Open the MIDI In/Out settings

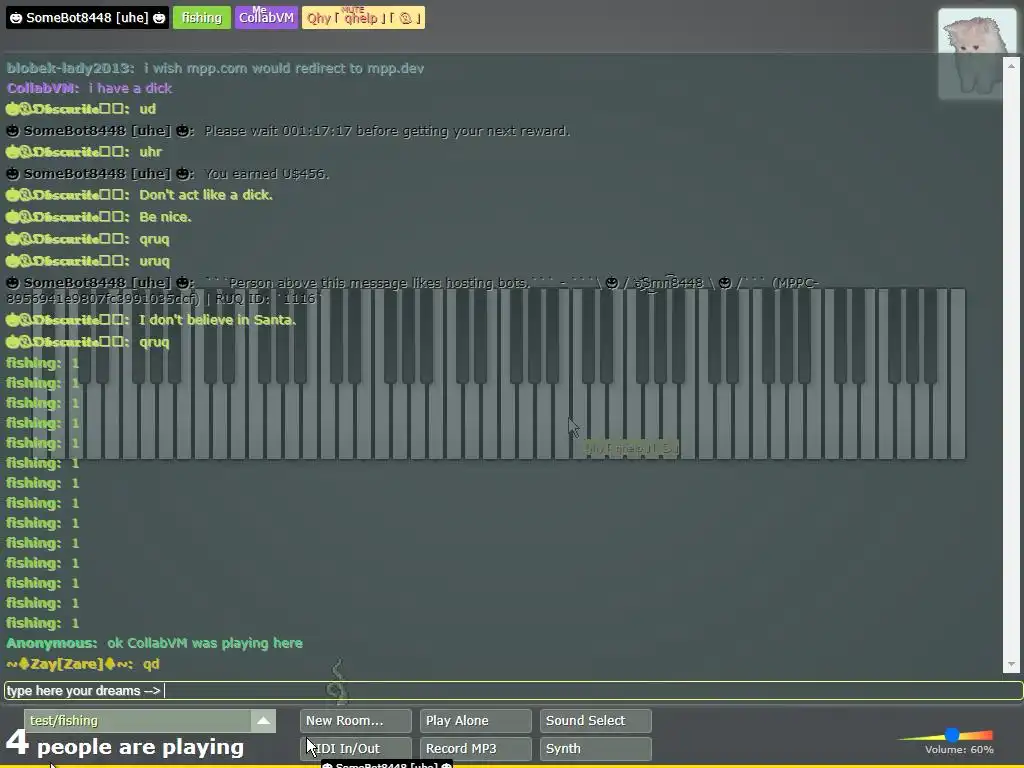356,748
